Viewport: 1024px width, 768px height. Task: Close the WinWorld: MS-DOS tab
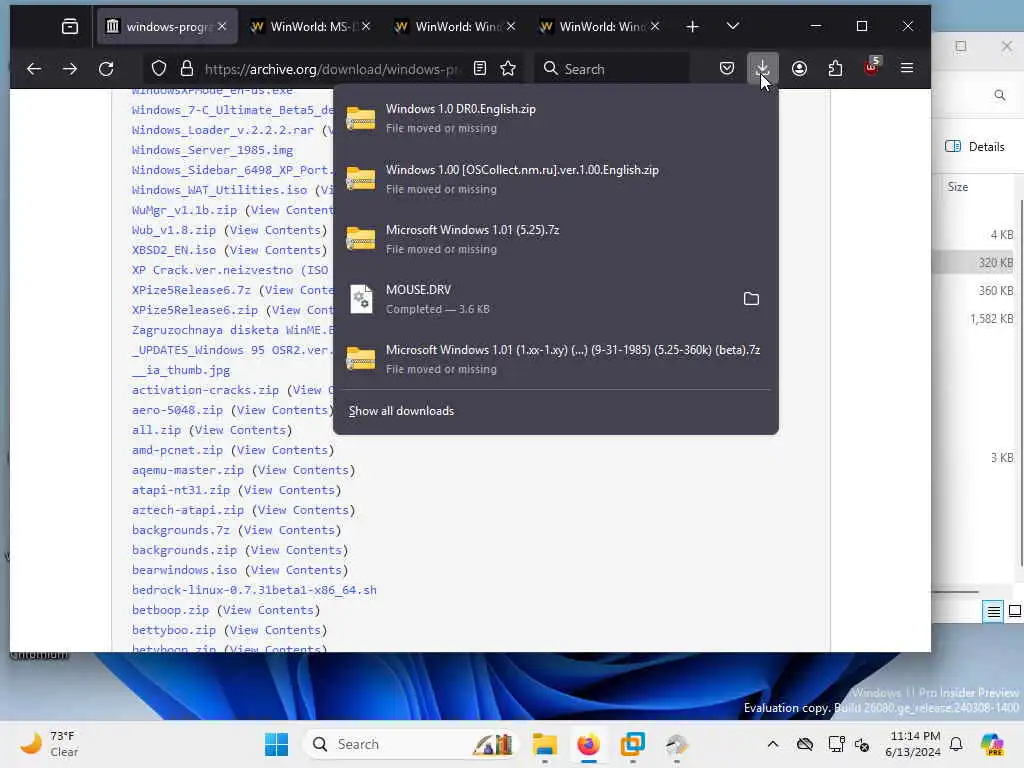coord(366,26)
